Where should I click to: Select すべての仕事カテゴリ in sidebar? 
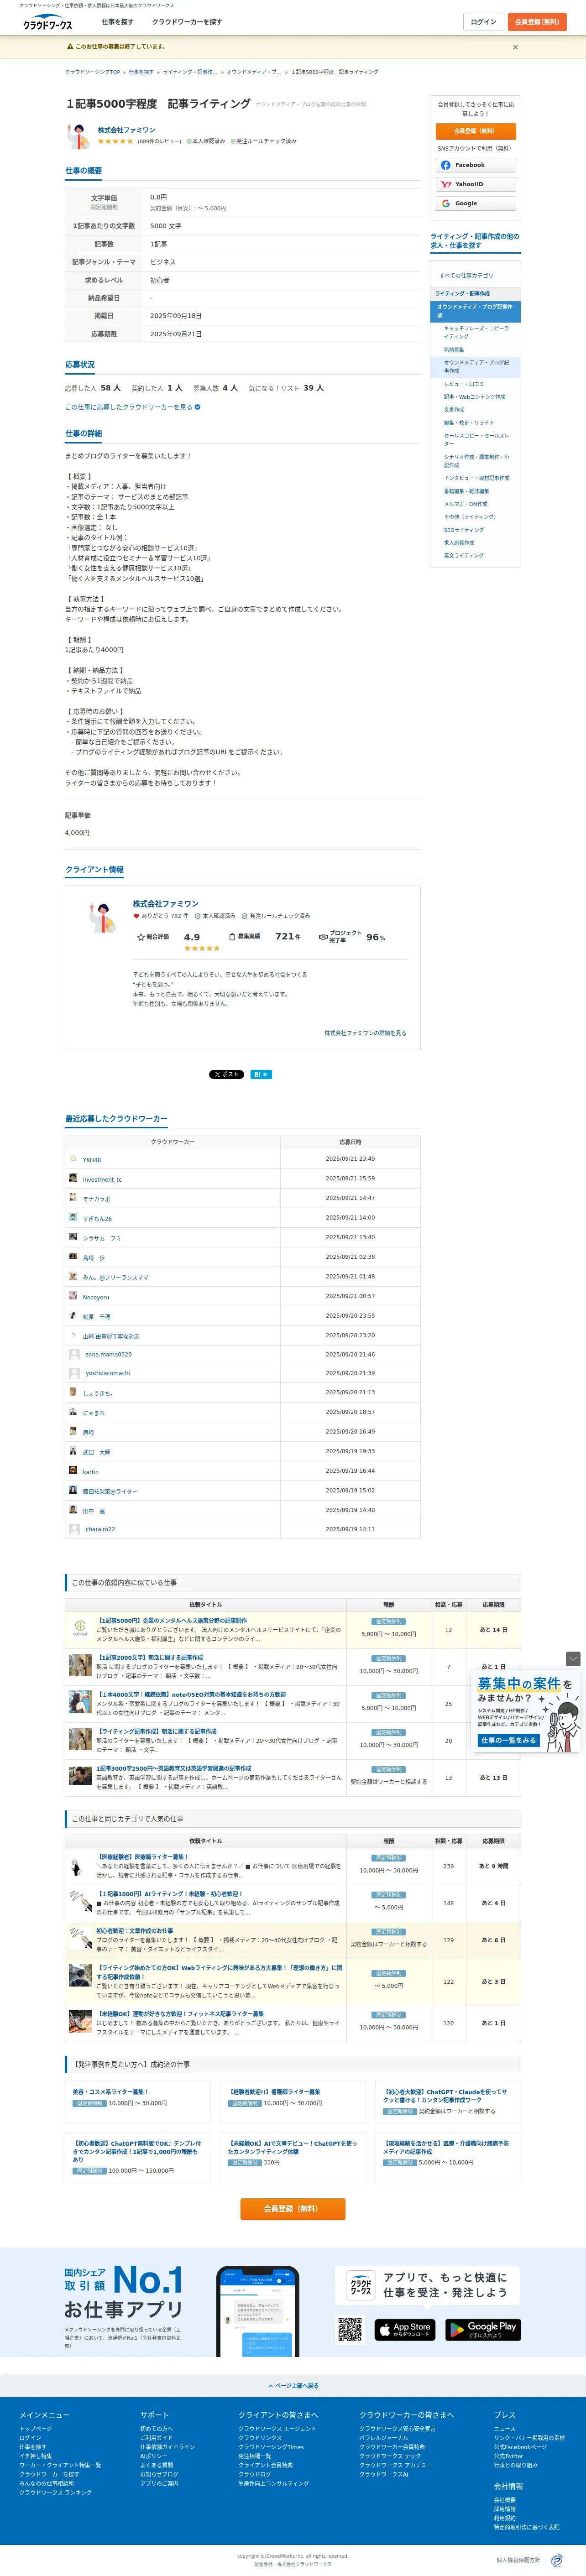click(x=467, y=276)
